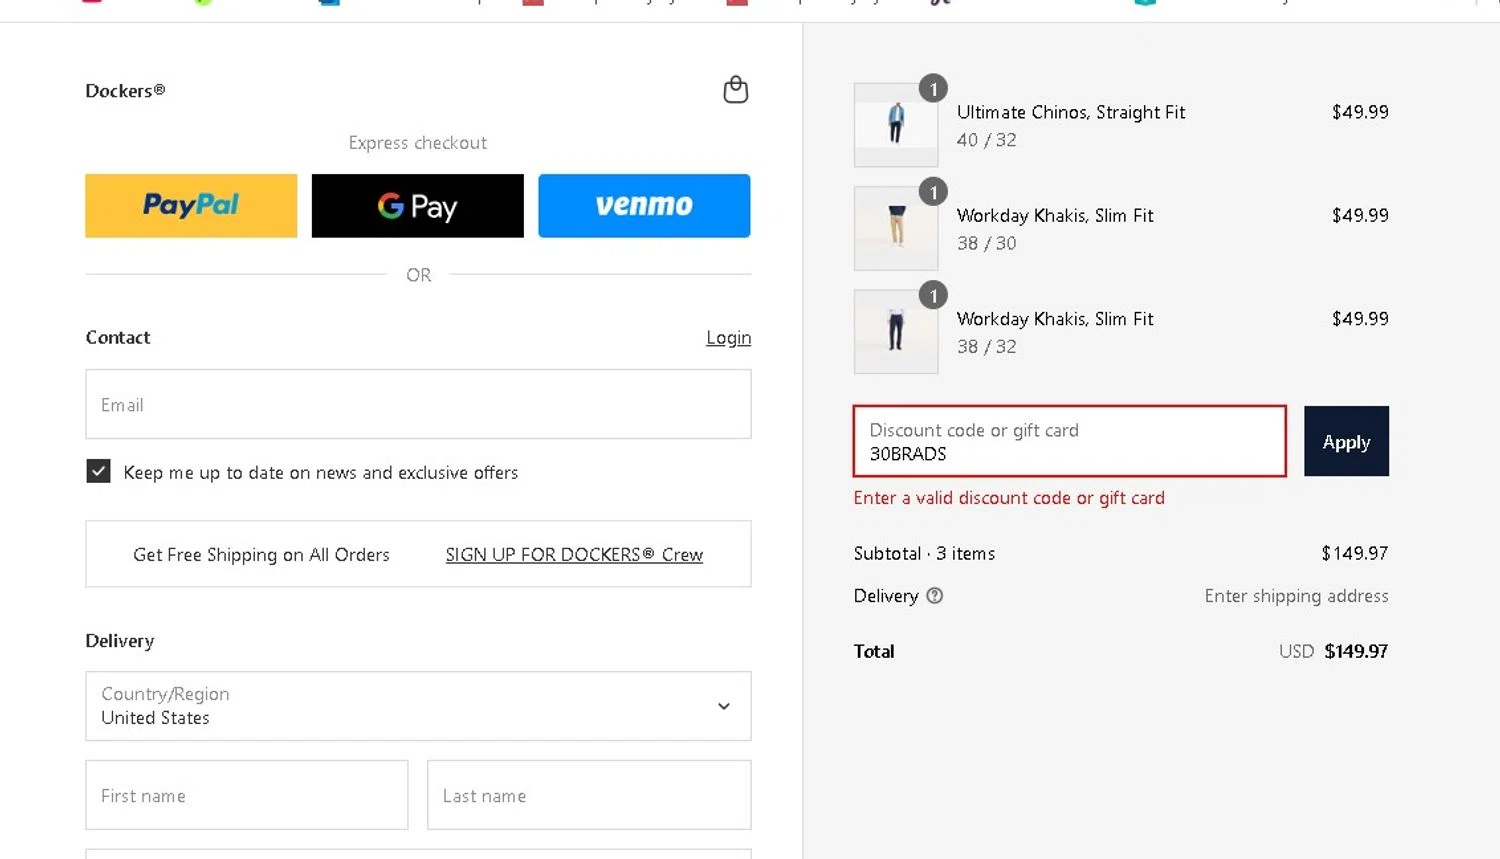Open the shopping bag icon
The width and height of the screenshot is (1500, 859).
(735, 90)
